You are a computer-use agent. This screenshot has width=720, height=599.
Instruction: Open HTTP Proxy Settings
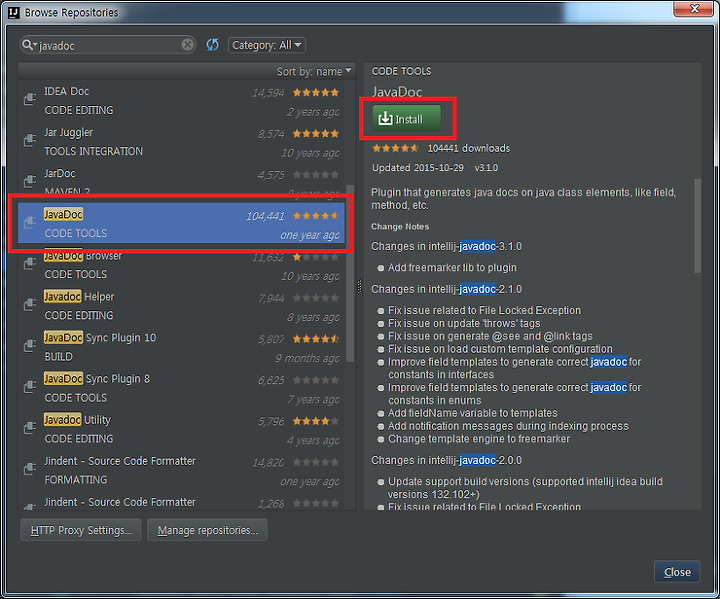tap(81, 530)
